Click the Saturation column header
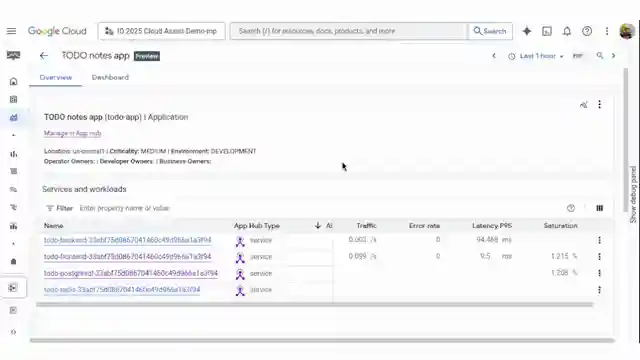 coord(560,226)
